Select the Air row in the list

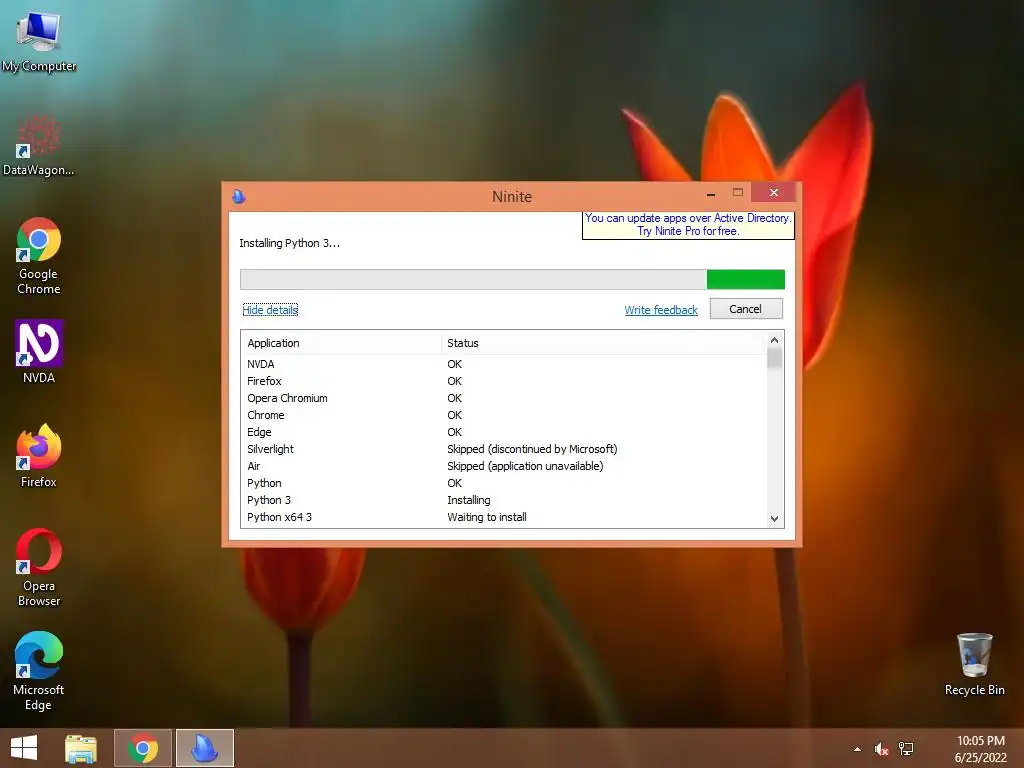(x=503, y=466)
